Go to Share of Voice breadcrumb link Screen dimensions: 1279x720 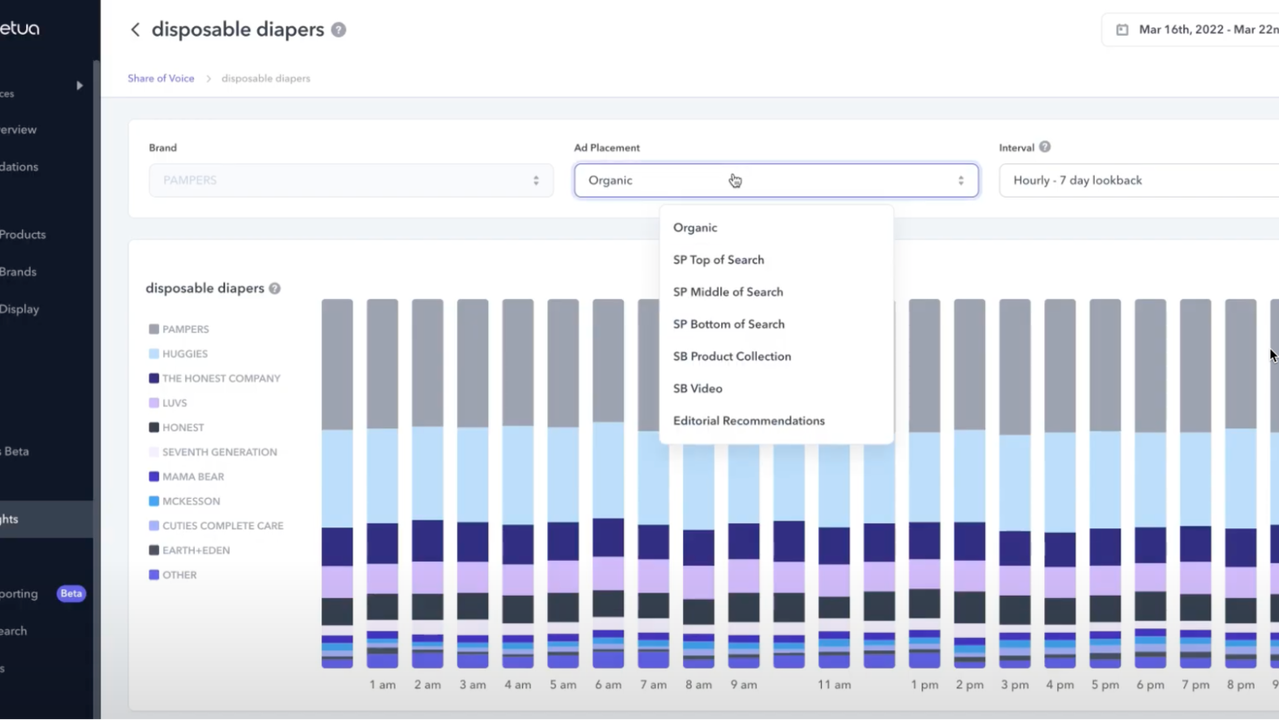pos(161,79)
